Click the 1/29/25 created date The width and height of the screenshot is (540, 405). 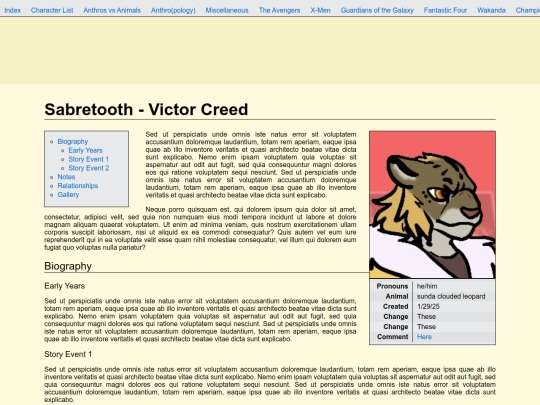[428, 307]
